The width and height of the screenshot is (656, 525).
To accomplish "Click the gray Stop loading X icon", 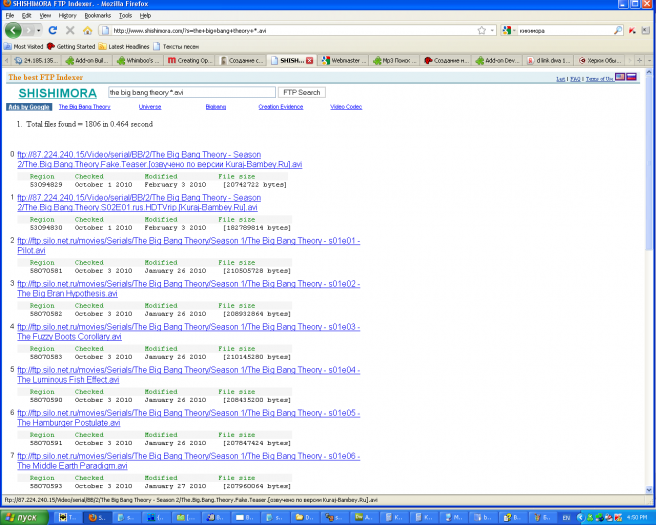I will coord(70,31).
